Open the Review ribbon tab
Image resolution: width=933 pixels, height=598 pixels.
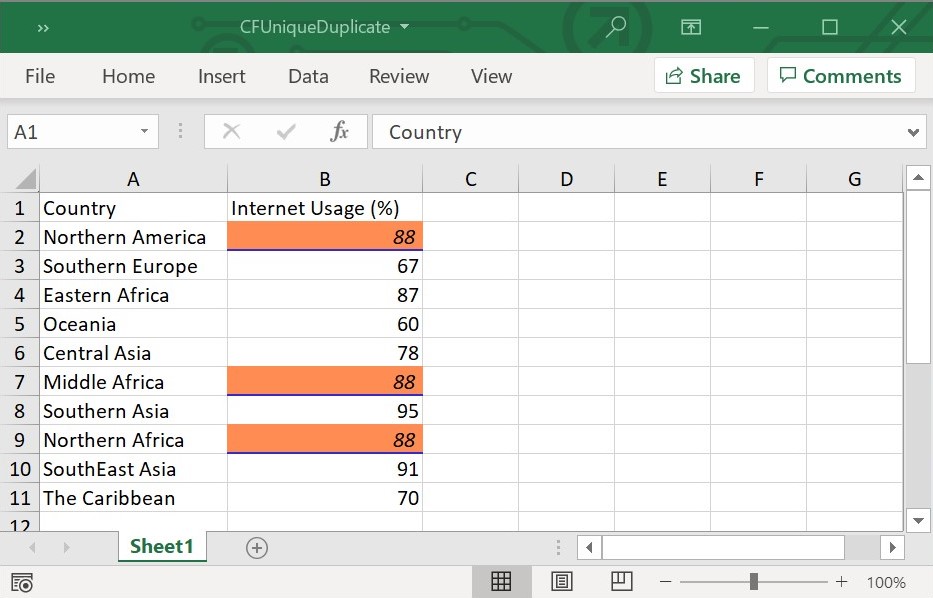coord(399,76)
